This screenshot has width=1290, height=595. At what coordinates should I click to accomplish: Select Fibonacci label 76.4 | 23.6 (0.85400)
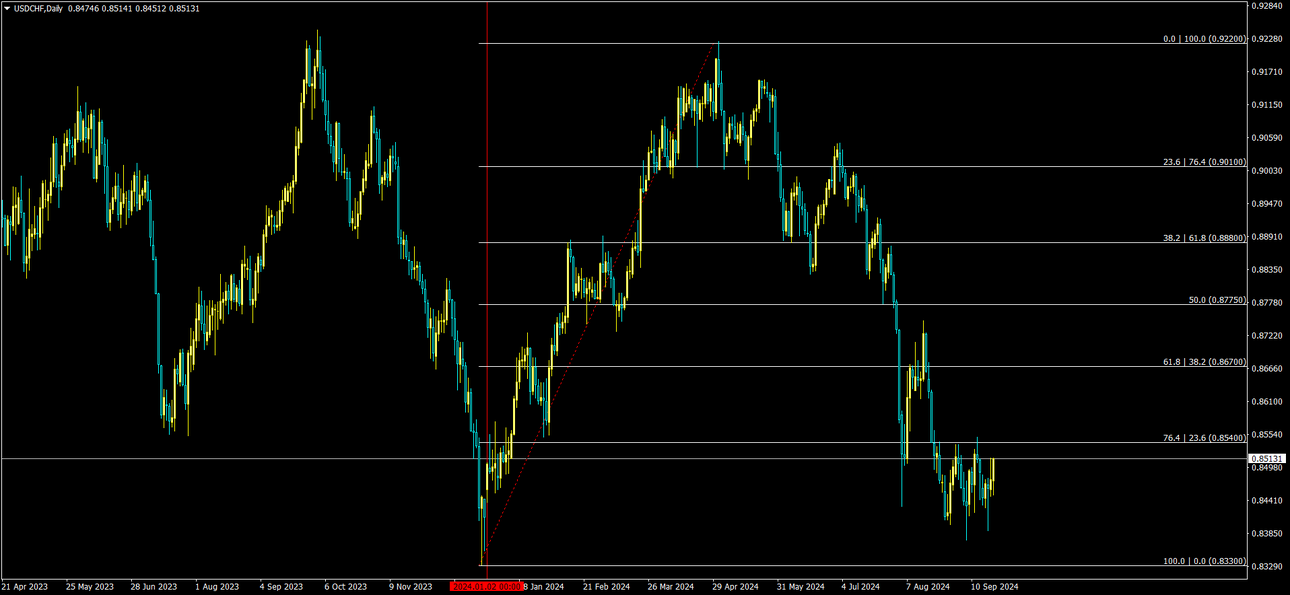tap(1203, 438)
